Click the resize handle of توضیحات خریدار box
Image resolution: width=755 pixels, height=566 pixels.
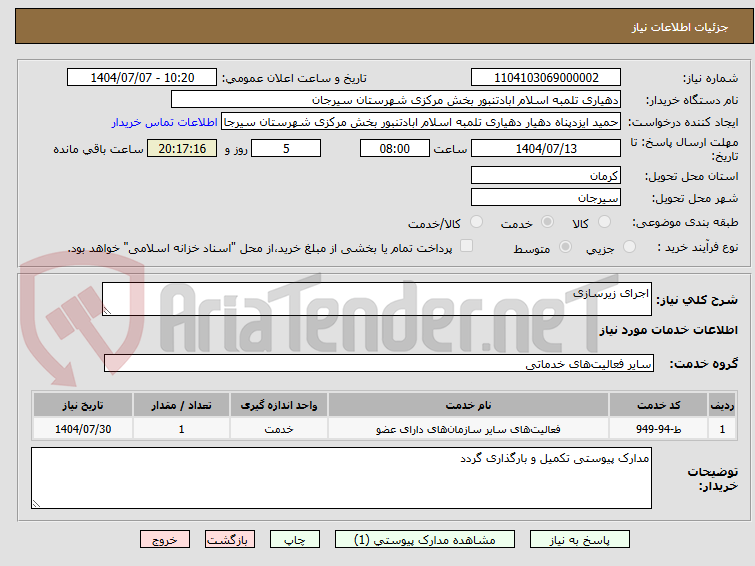[x=36, y=504]
